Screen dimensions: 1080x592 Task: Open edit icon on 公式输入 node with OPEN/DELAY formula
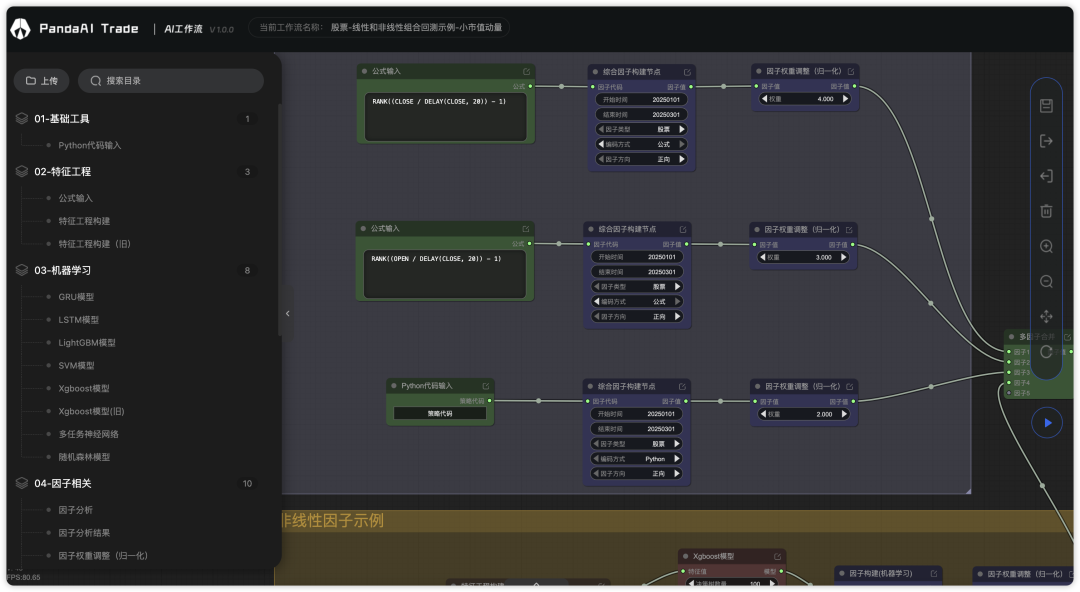tap(526, 229)
